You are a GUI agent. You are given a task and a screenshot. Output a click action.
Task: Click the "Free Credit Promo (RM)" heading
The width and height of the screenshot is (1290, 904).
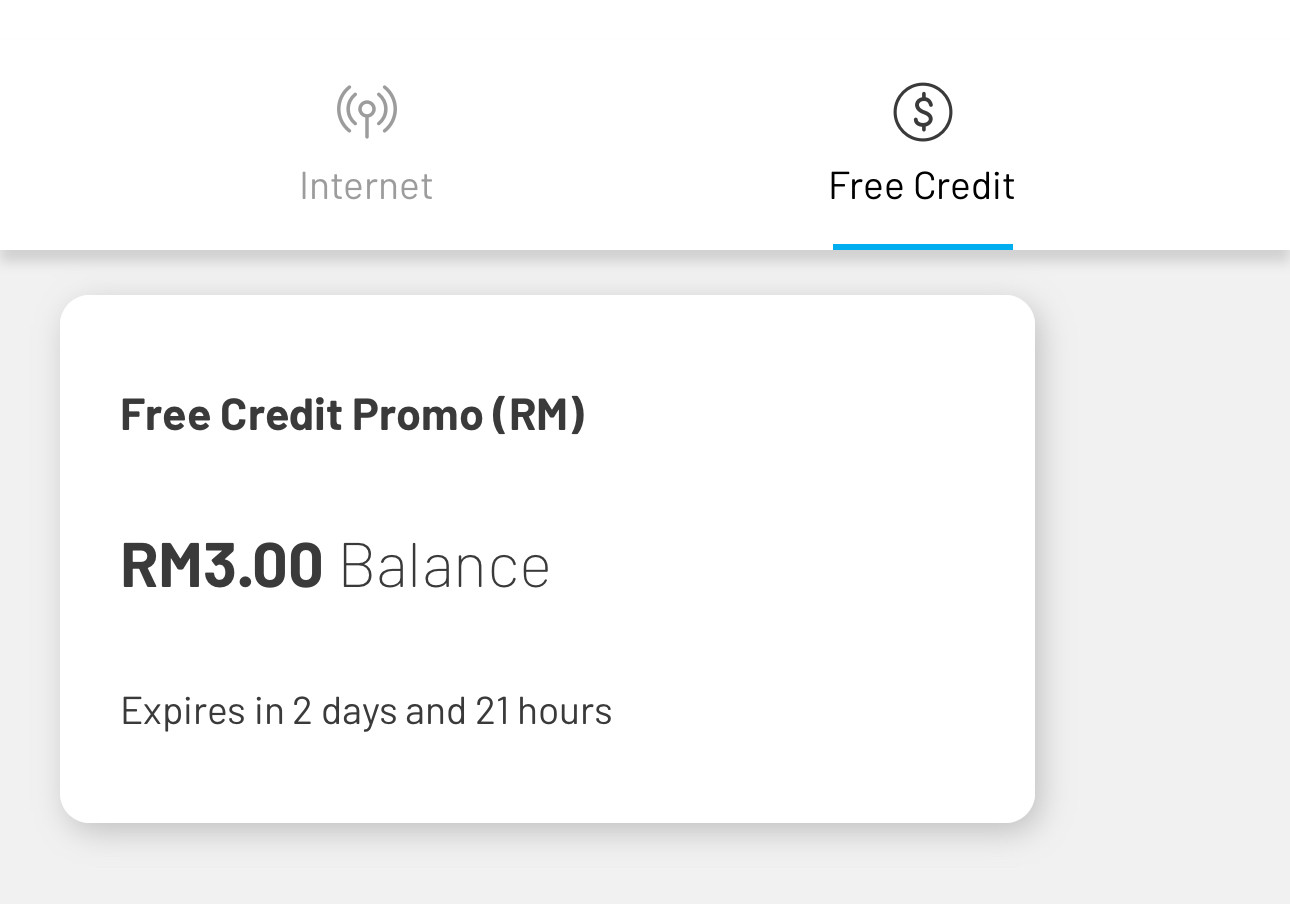(x=353, y=415)
